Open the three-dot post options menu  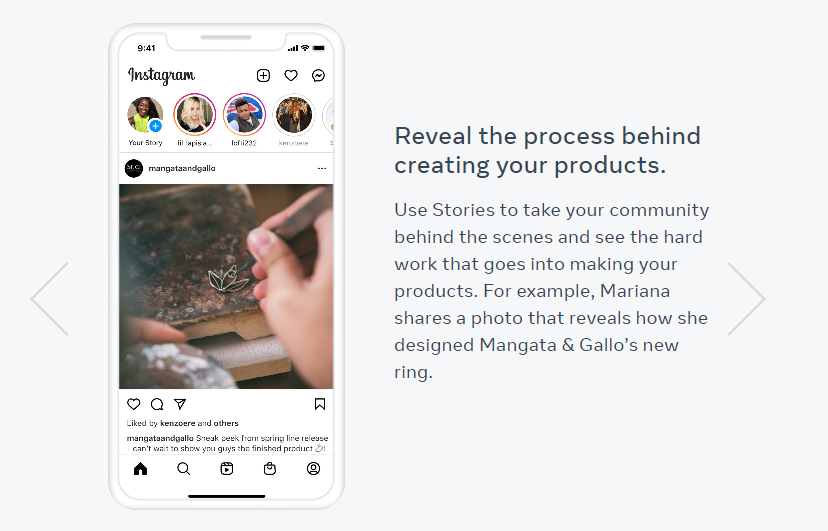pyautogui.click(x=322, y=168)
